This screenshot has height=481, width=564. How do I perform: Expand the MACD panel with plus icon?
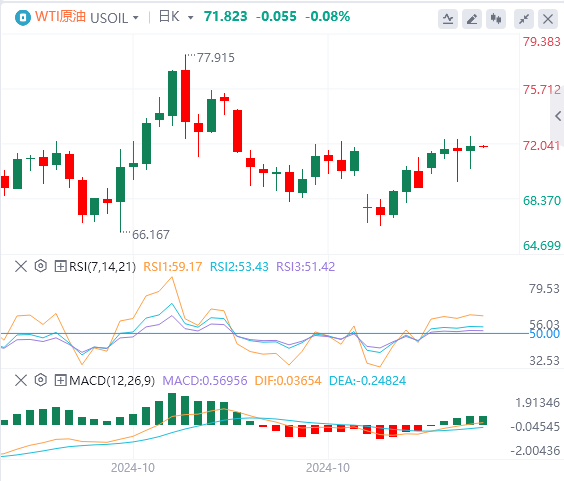pyautogui.click(x=60, y=380)
